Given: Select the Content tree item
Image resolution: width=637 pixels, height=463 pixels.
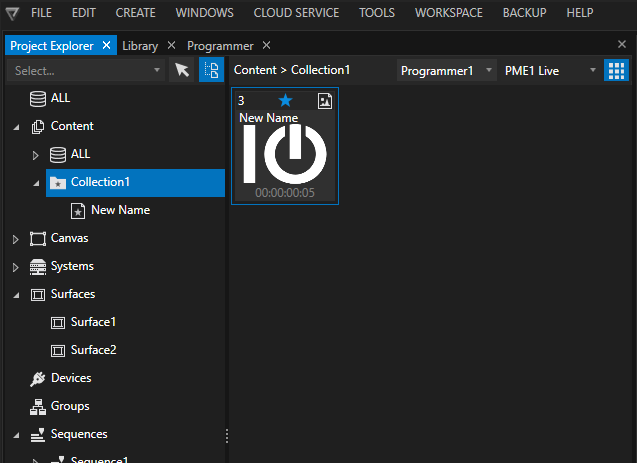Looking at the screenshot, I should 72,126.
